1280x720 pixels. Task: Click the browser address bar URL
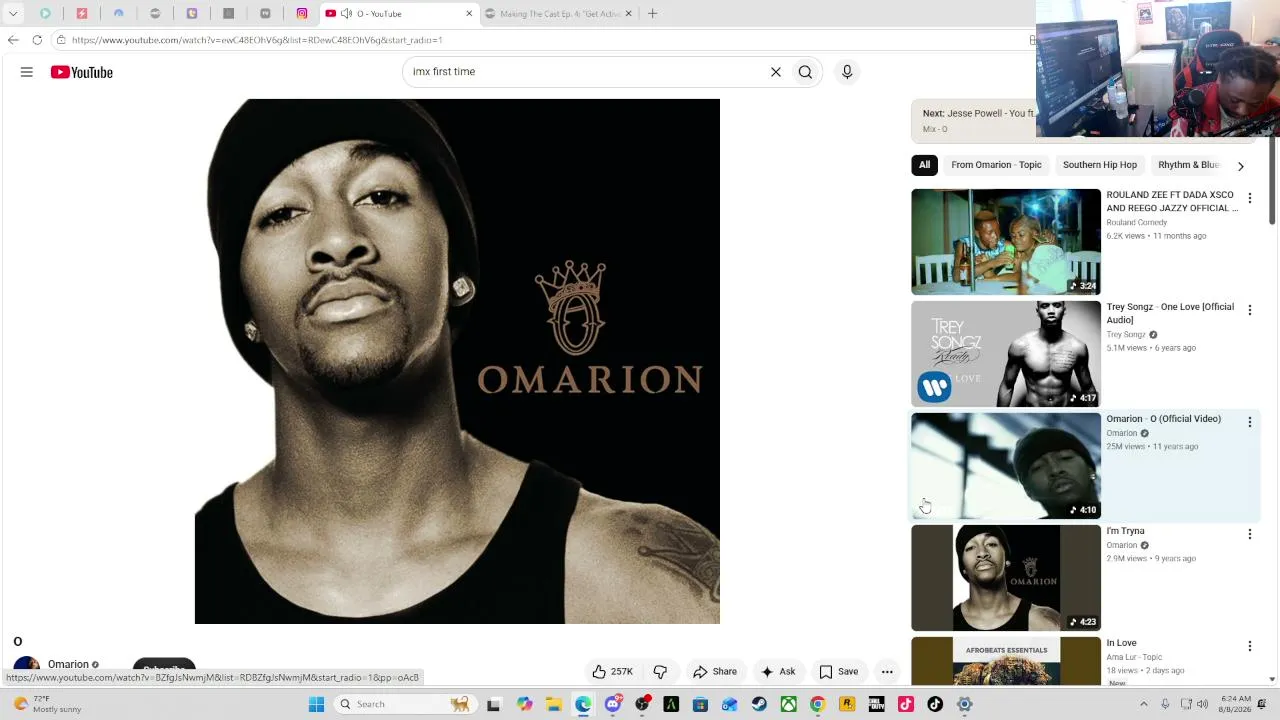pyautogui.click(x=257, y=40)
